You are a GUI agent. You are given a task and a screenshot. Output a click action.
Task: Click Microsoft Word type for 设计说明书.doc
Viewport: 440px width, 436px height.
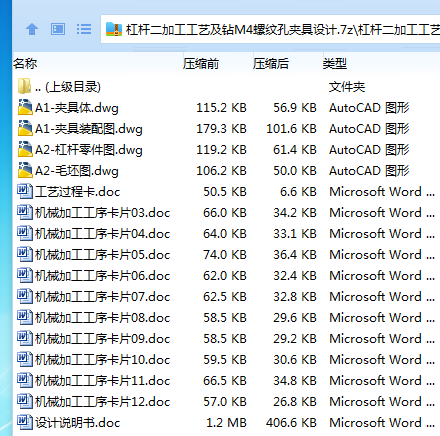pos(382,423)
